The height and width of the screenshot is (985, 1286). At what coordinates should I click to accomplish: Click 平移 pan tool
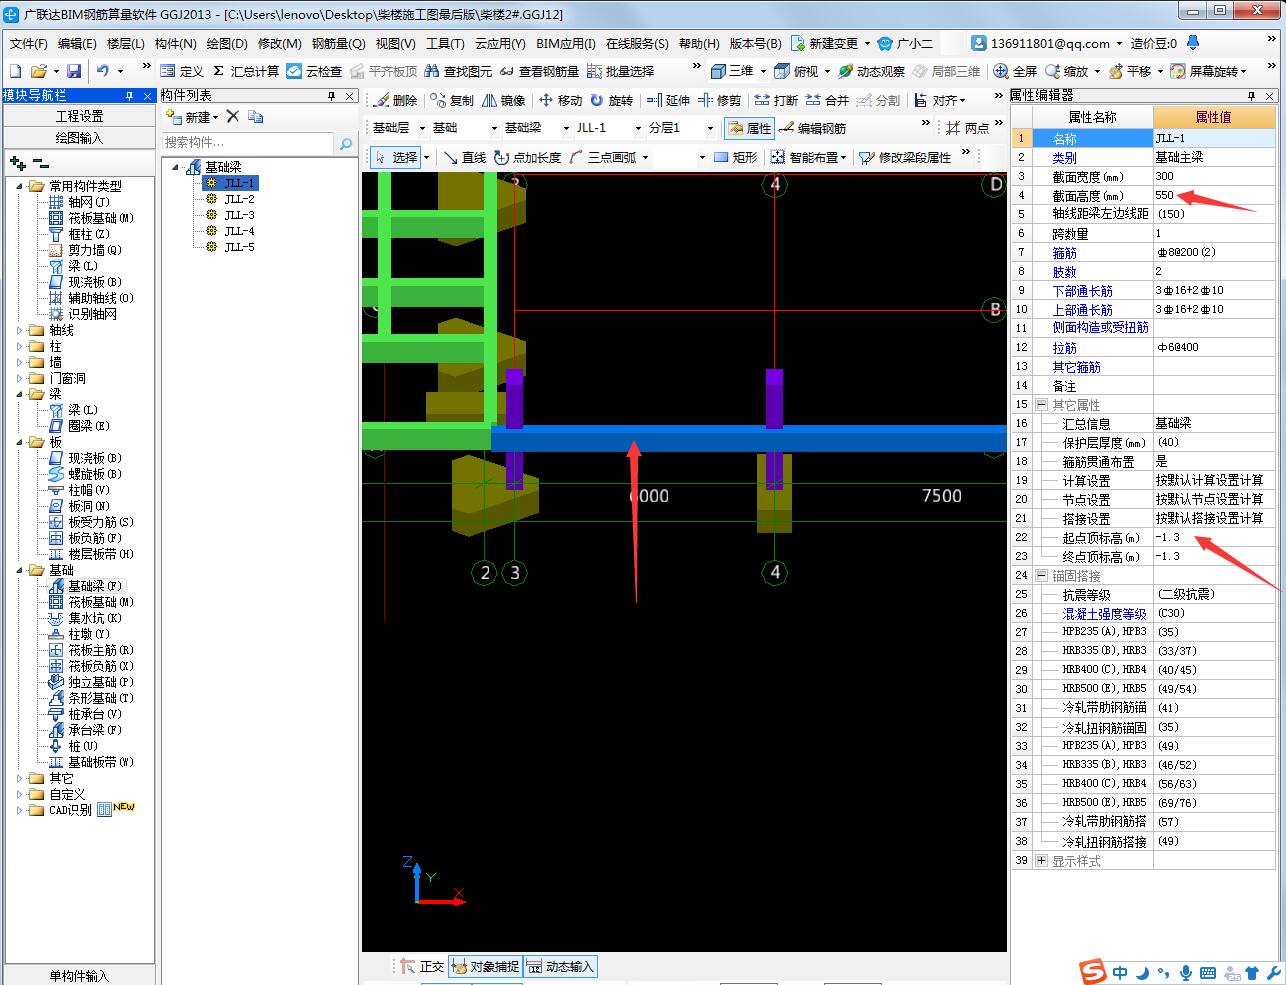click(1129, 71)
